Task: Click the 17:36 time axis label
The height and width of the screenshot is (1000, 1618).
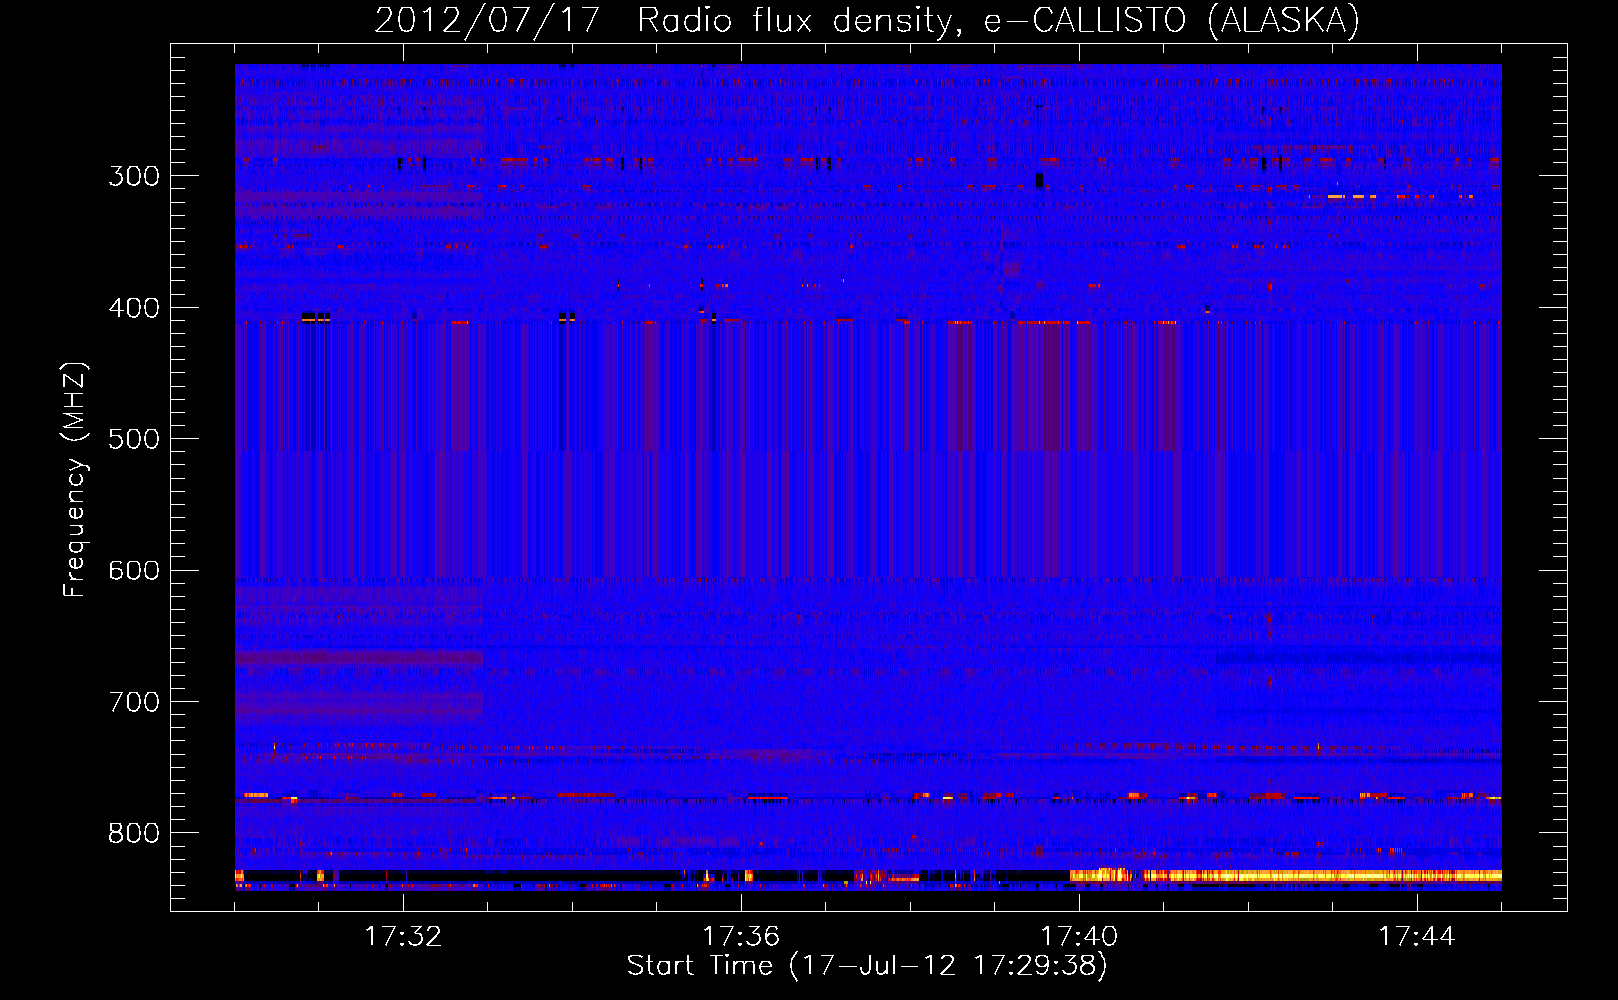Action: [741, 936]
